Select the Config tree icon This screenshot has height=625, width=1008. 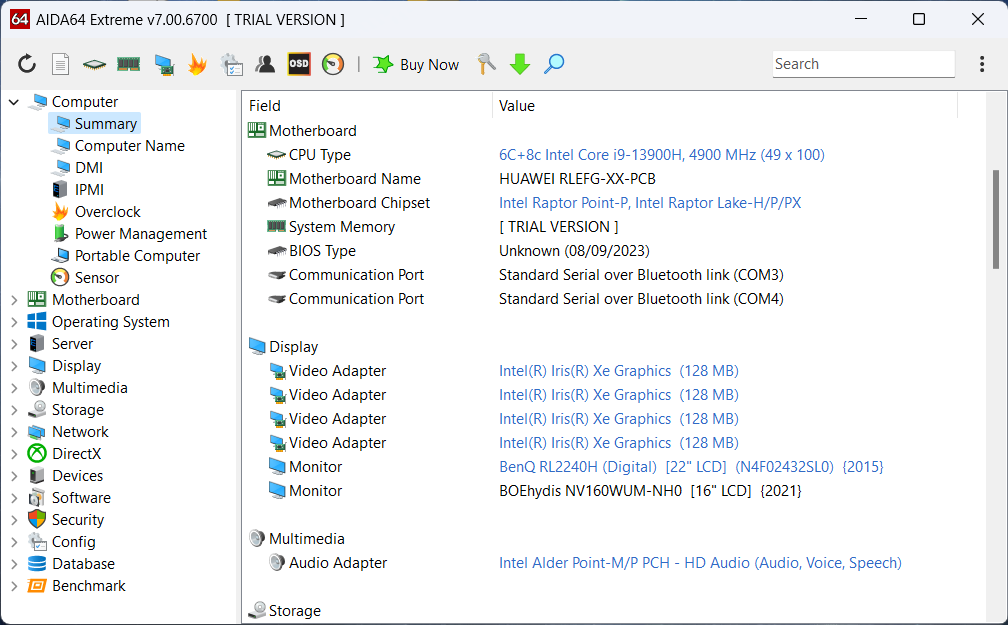[x=37, y=541]
